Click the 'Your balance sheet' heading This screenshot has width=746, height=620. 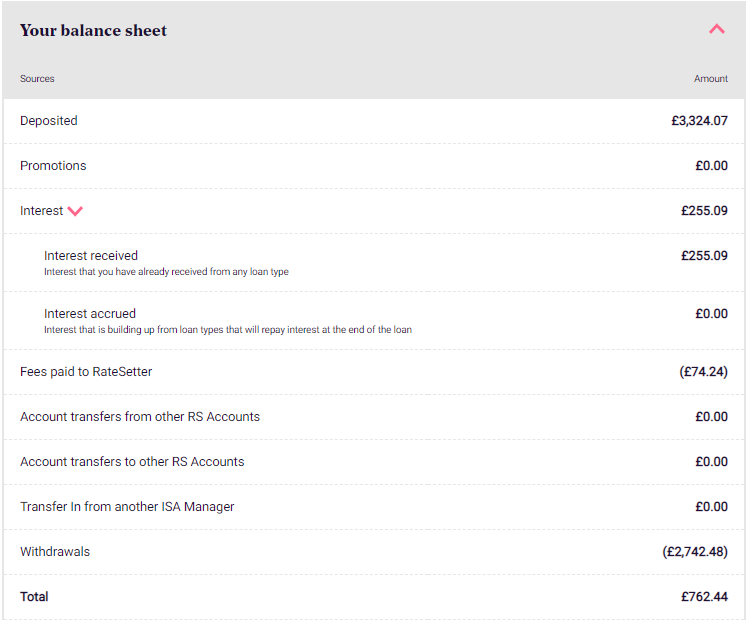coord(93,30)
